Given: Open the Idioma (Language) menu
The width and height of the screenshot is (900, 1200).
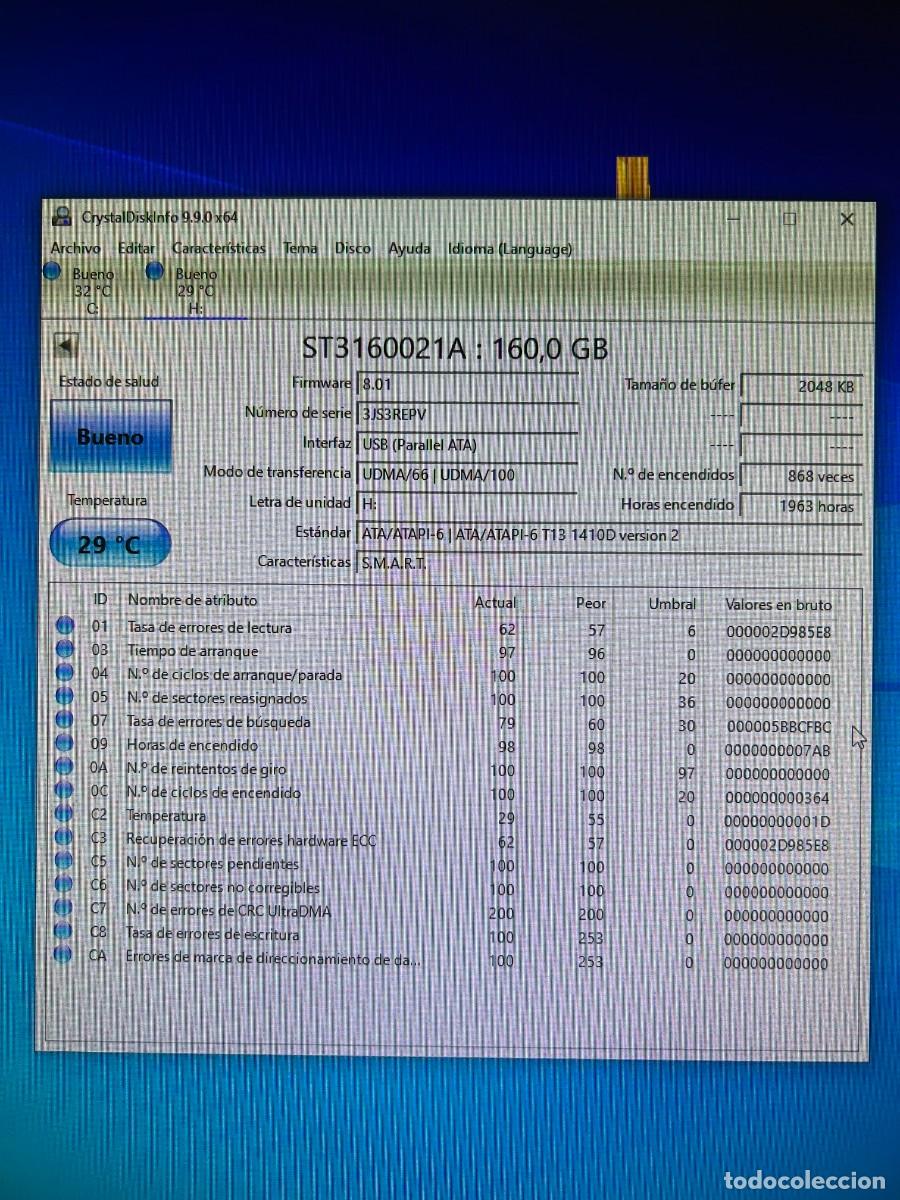Looking at the screenshot, I should pos(510,248).
